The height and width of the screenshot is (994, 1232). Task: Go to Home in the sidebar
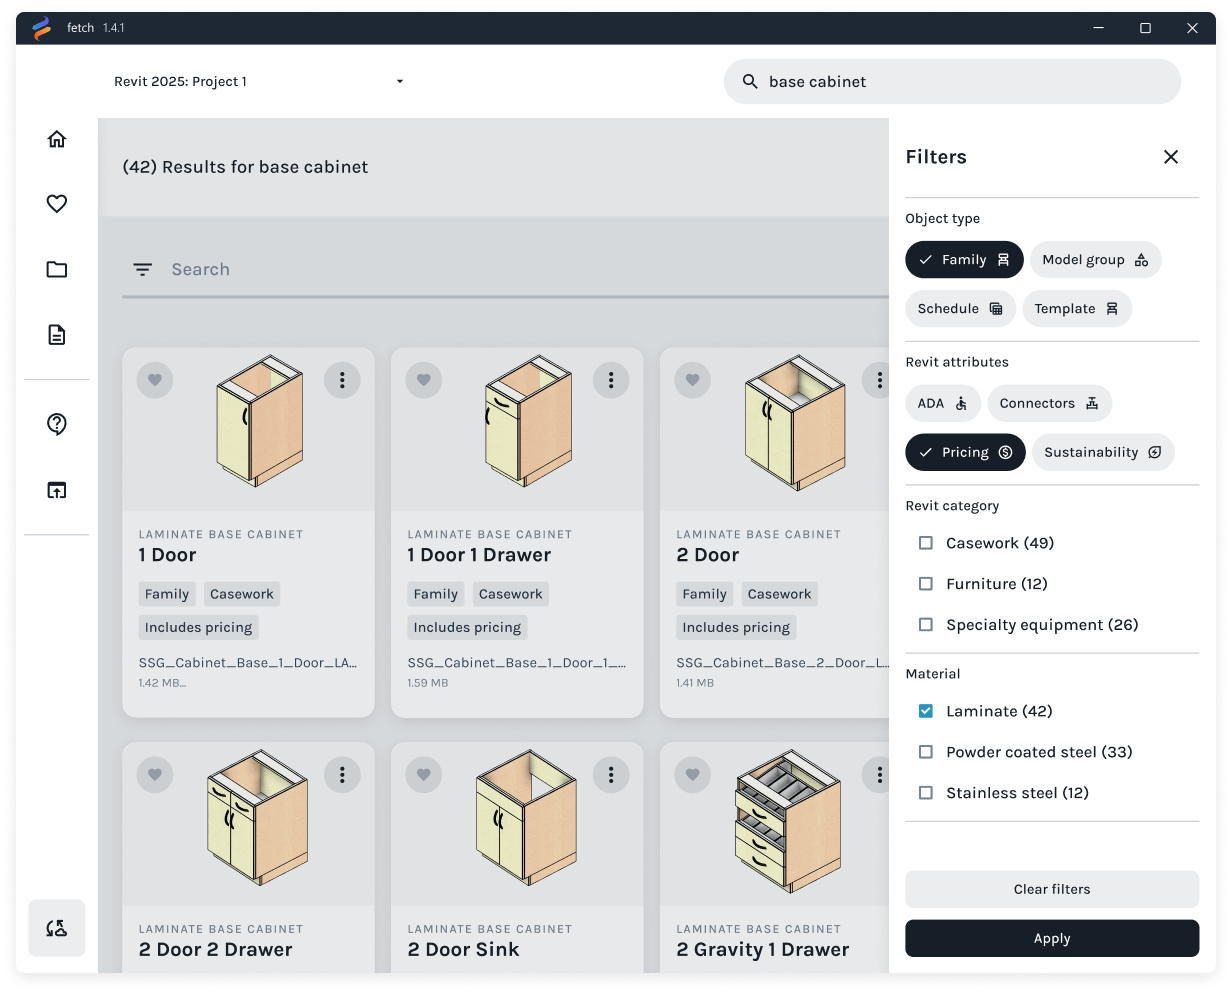click(x=57, y=139)
